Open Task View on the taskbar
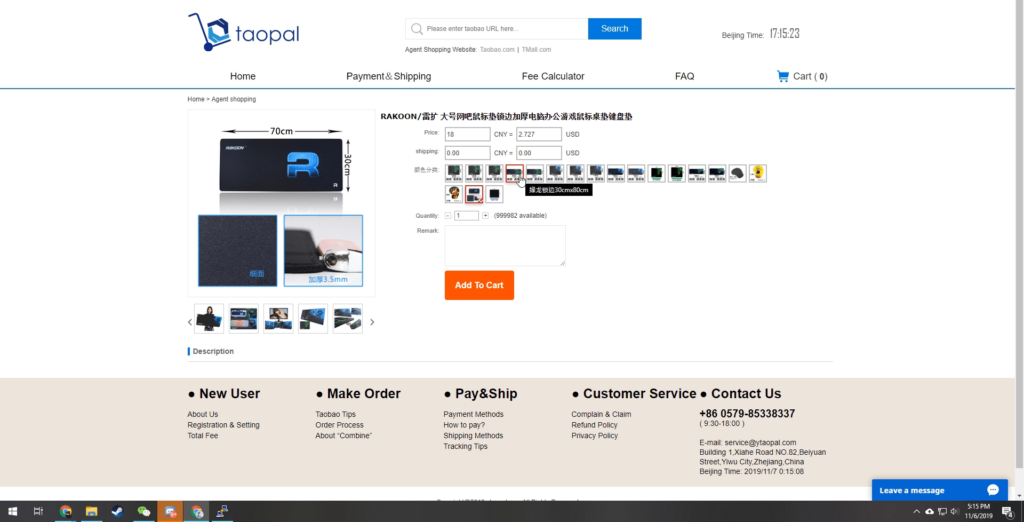 point(39,512)
